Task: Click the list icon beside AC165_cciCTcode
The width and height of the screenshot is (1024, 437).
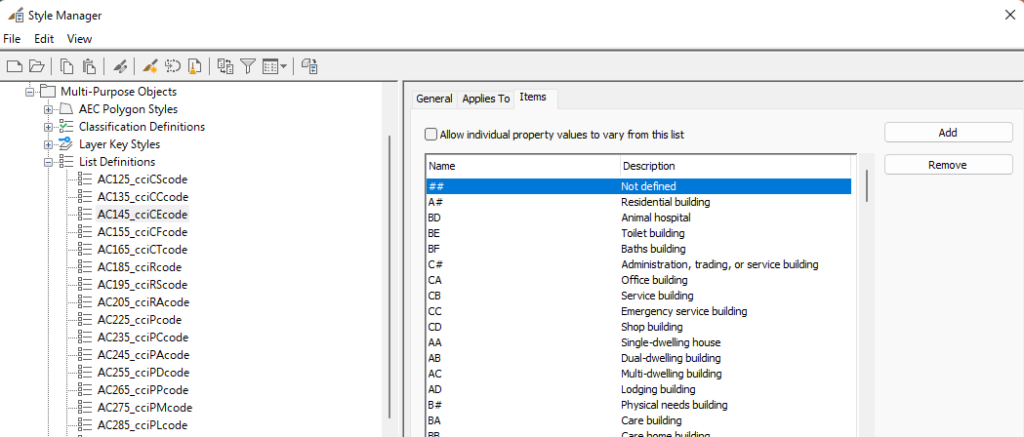Action: point(85,250)
